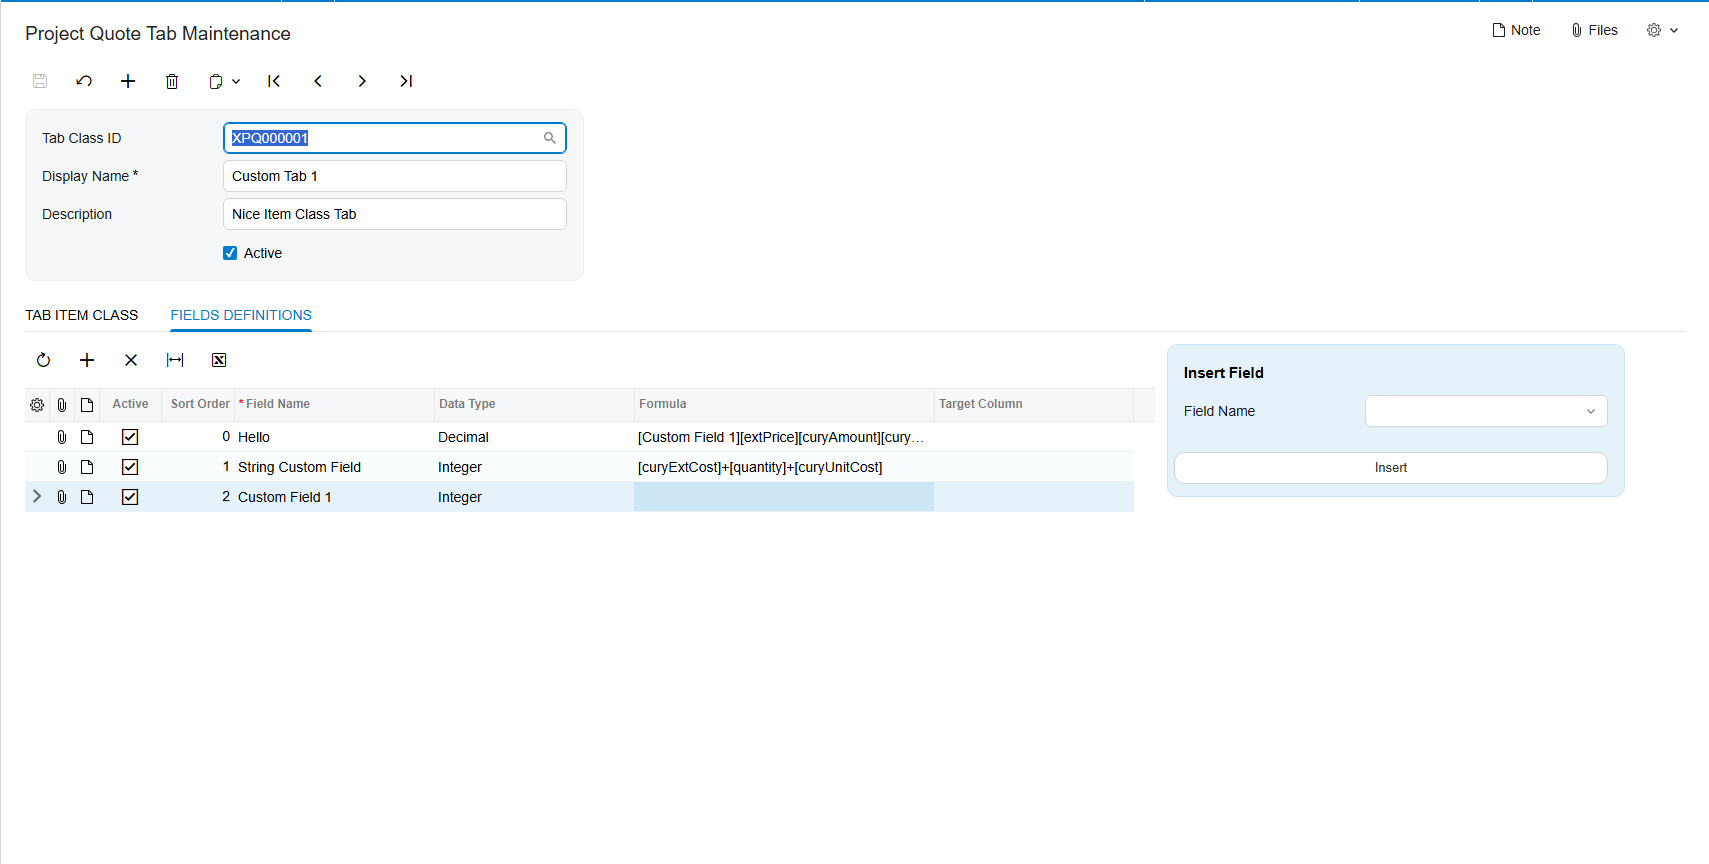The height and width of the screenshot is (864, 1709).
Task: Click the Insert button
Action: point(1391,468)
